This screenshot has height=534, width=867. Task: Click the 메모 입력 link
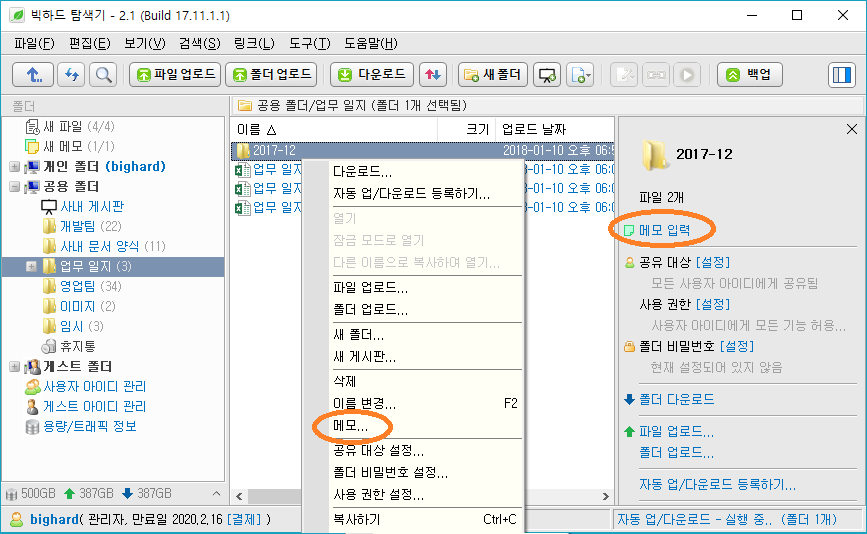click(x=664, y=230)
